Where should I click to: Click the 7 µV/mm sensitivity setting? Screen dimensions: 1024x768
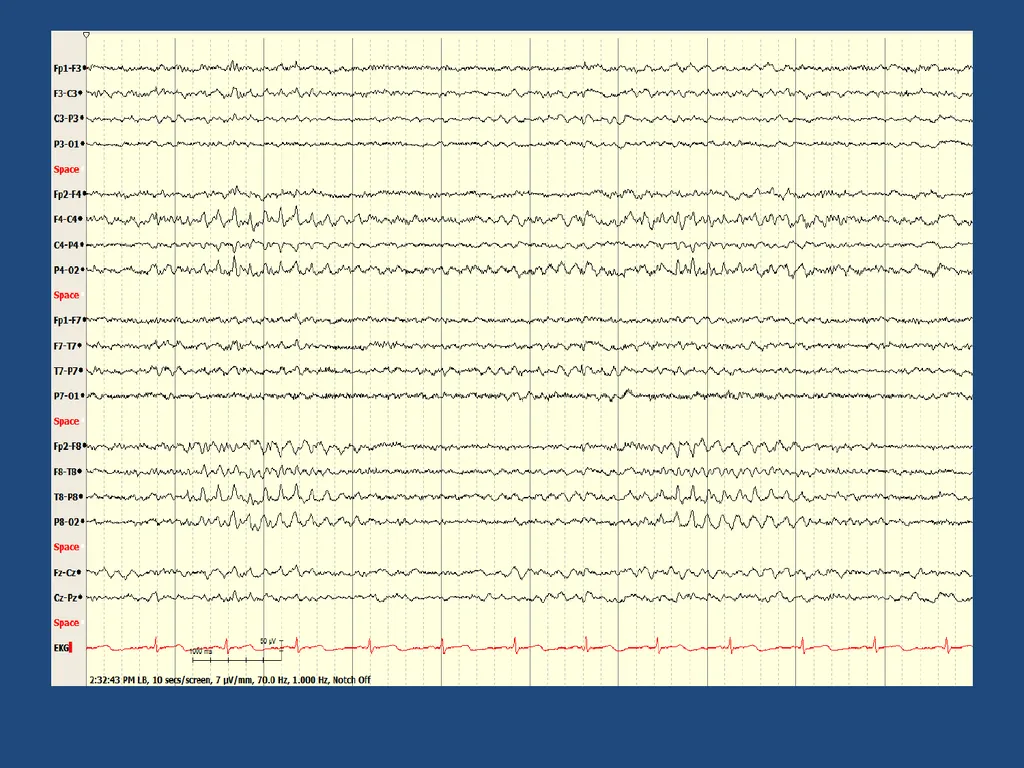tap(234, 680)
